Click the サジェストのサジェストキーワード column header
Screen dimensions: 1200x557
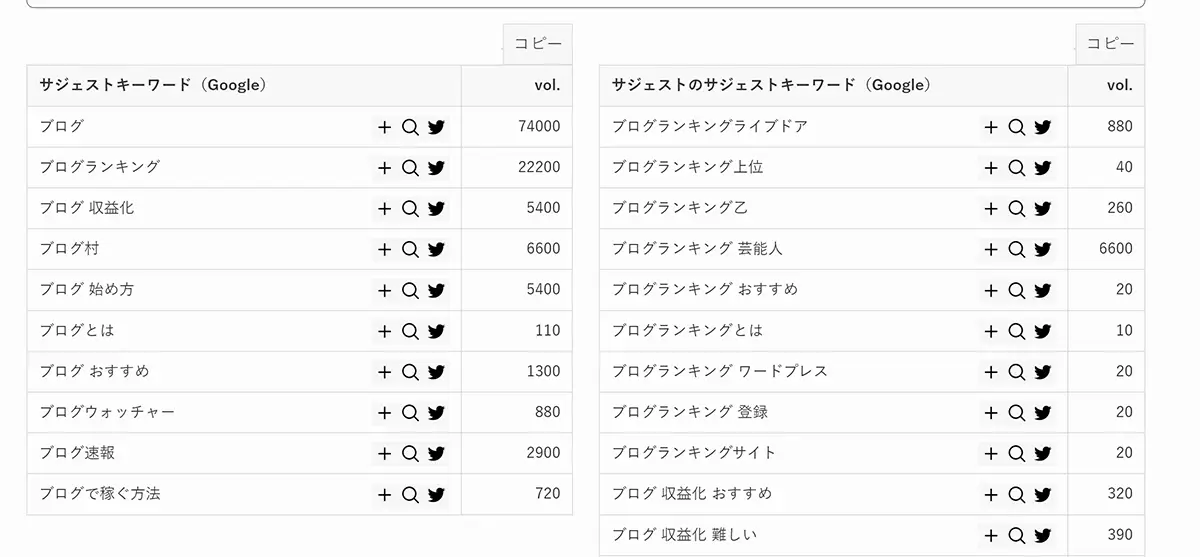771,85
